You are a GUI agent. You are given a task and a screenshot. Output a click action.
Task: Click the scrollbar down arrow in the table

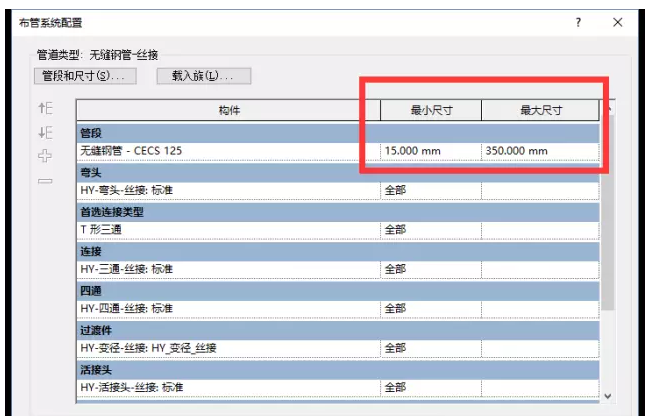click(x=608, y=397)
